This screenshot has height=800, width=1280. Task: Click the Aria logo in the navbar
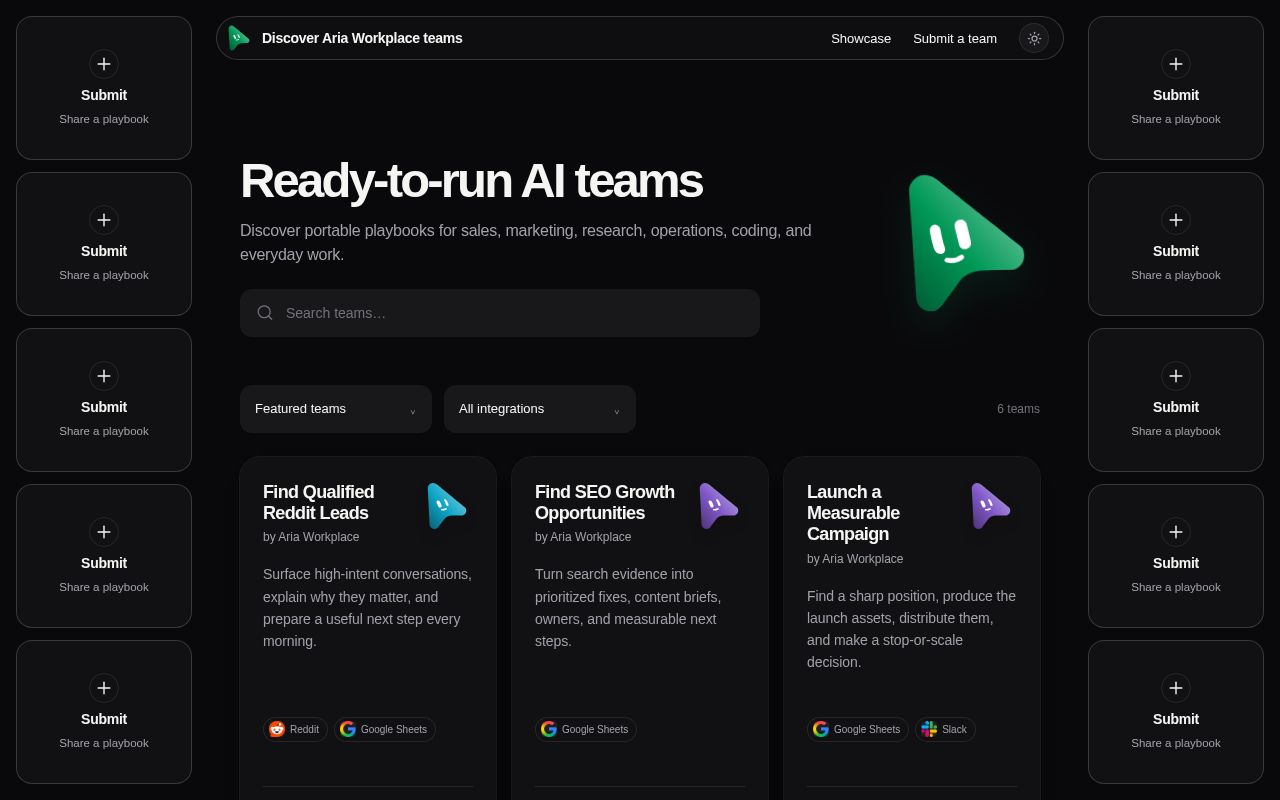pos(239,38)
